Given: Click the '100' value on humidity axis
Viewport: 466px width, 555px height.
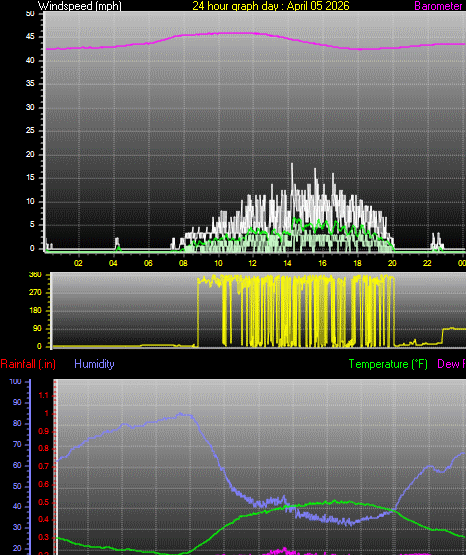Looking at the screenshot, I should [16, 382].
